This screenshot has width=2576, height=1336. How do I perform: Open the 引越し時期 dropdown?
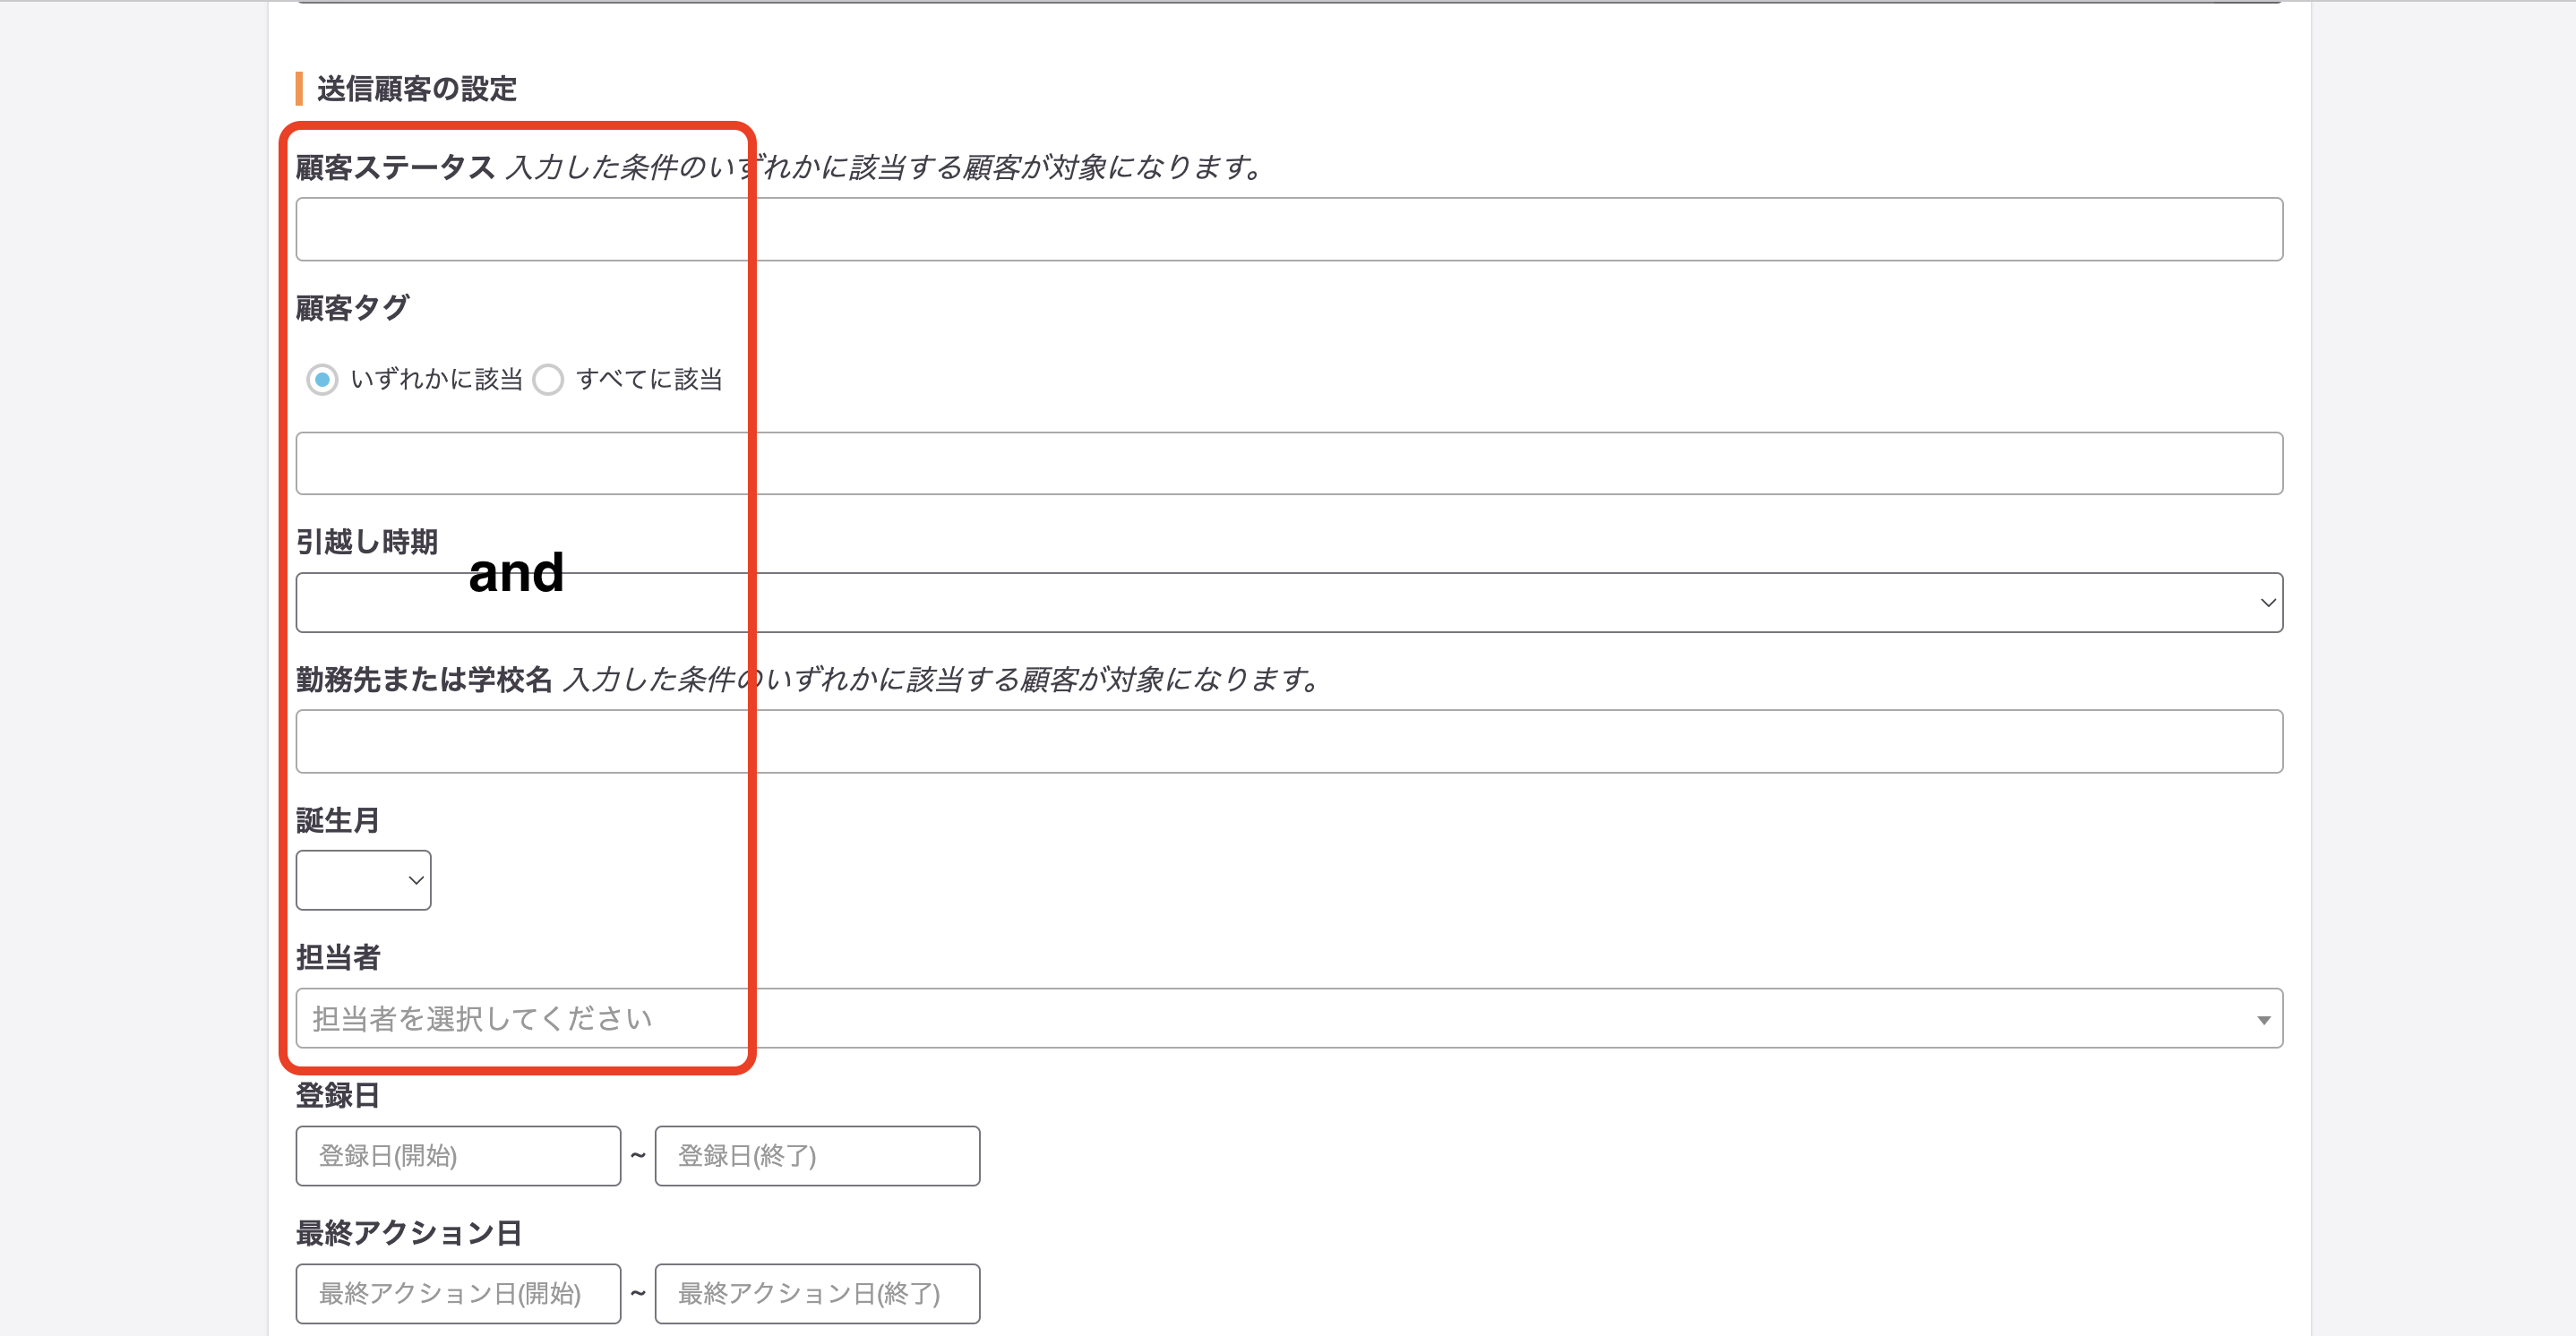(1289, 602)
